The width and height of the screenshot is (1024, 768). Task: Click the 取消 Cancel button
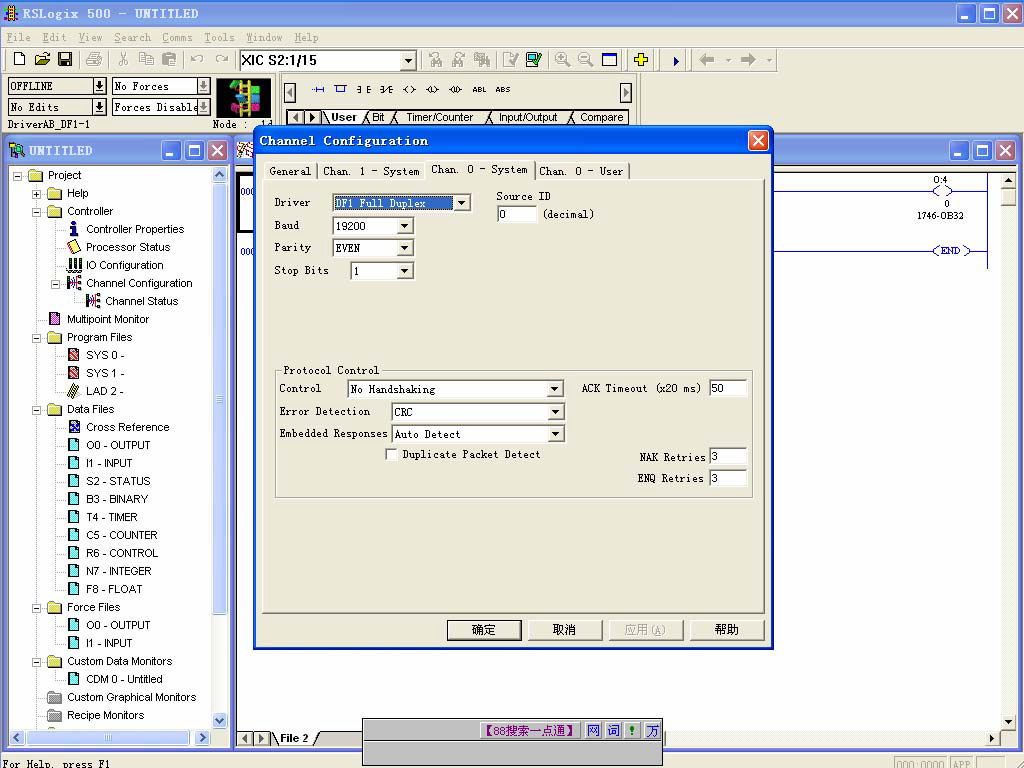click(564, 630)
